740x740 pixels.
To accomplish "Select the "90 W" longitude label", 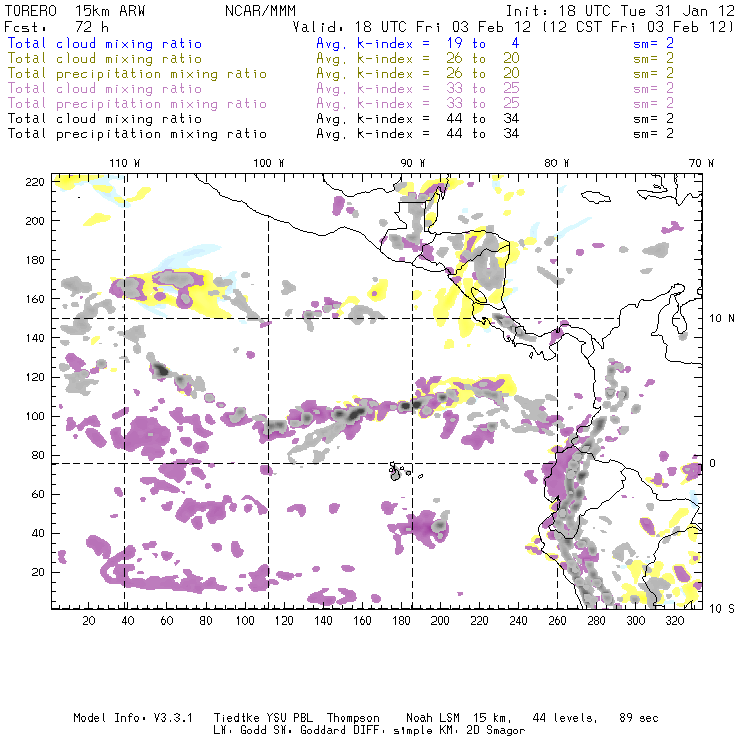I will (413, 163).
